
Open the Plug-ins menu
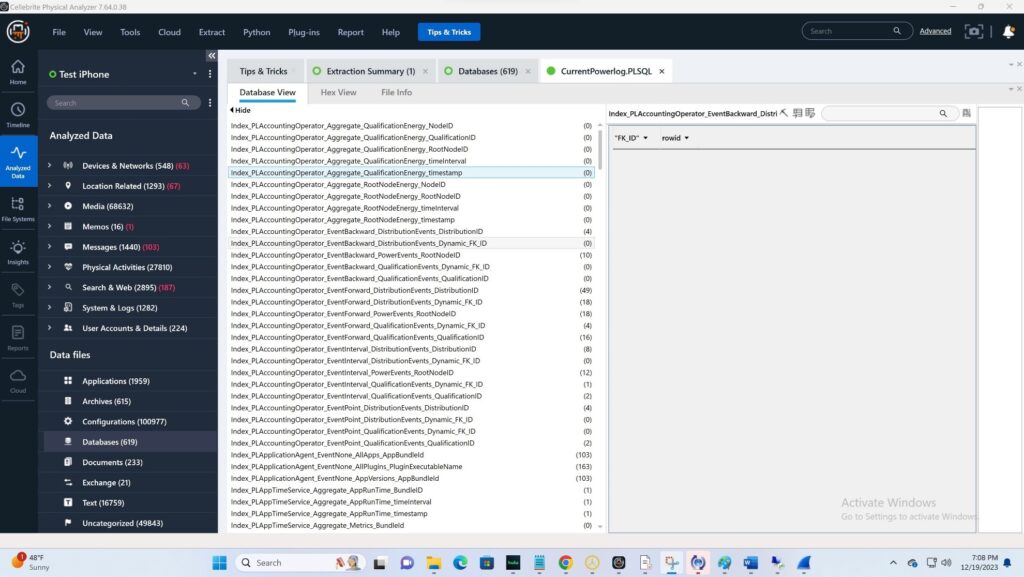point(304,32)
